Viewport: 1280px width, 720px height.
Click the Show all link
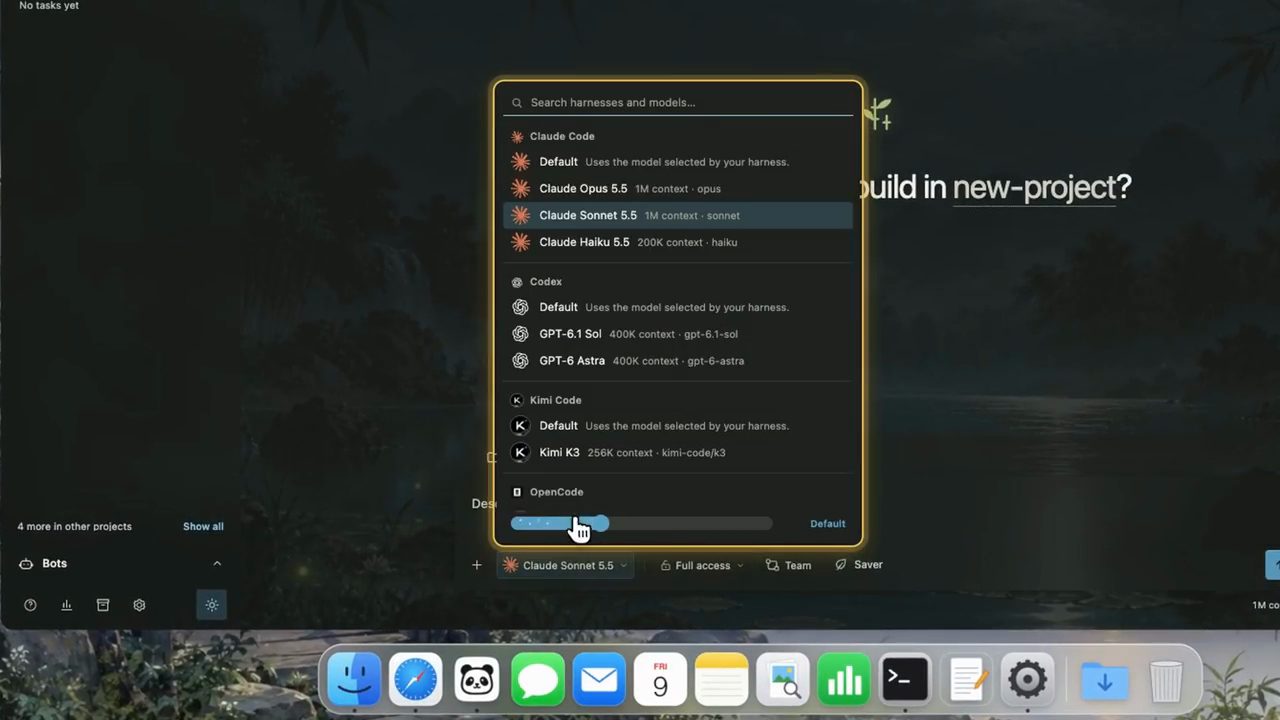tap(203, 526)
